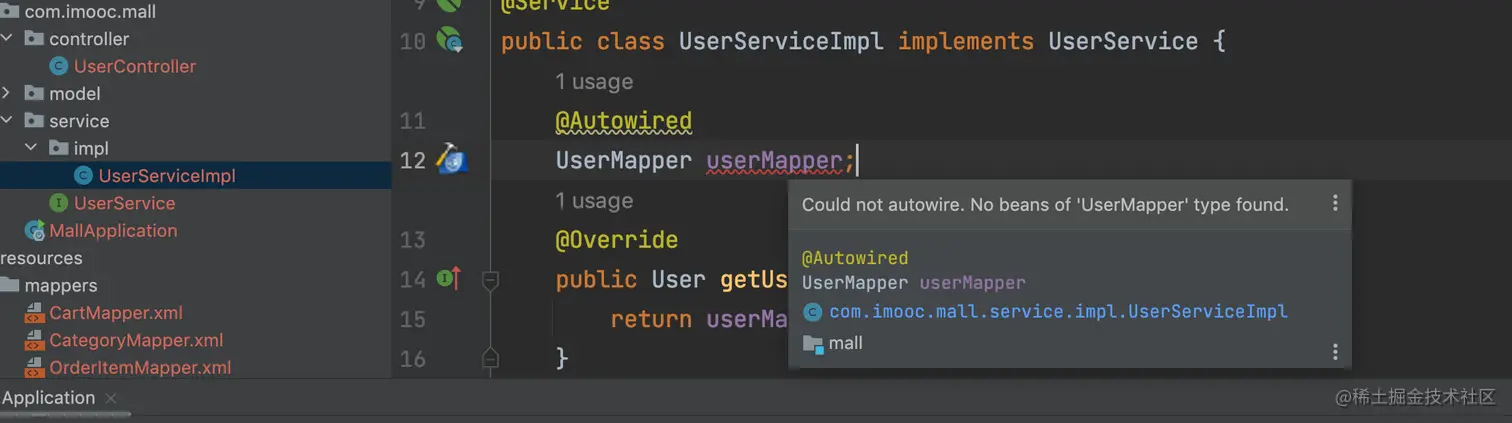Image resolution: width=1512 pixels, height=423 pixels.
Task: Click UserService interface icon
Action: click(59, 203)
